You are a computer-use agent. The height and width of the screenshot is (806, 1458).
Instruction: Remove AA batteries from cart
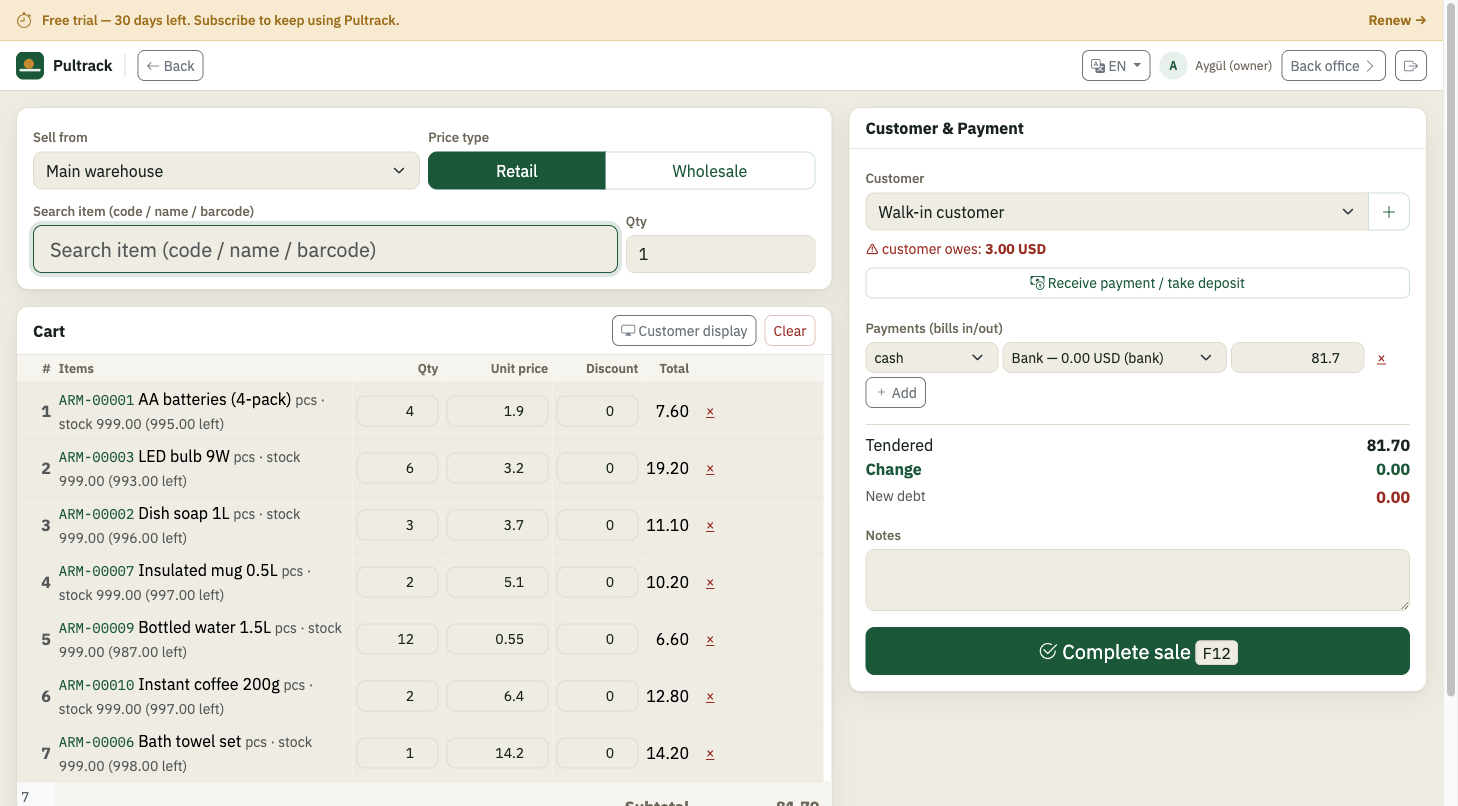(710, 411)
